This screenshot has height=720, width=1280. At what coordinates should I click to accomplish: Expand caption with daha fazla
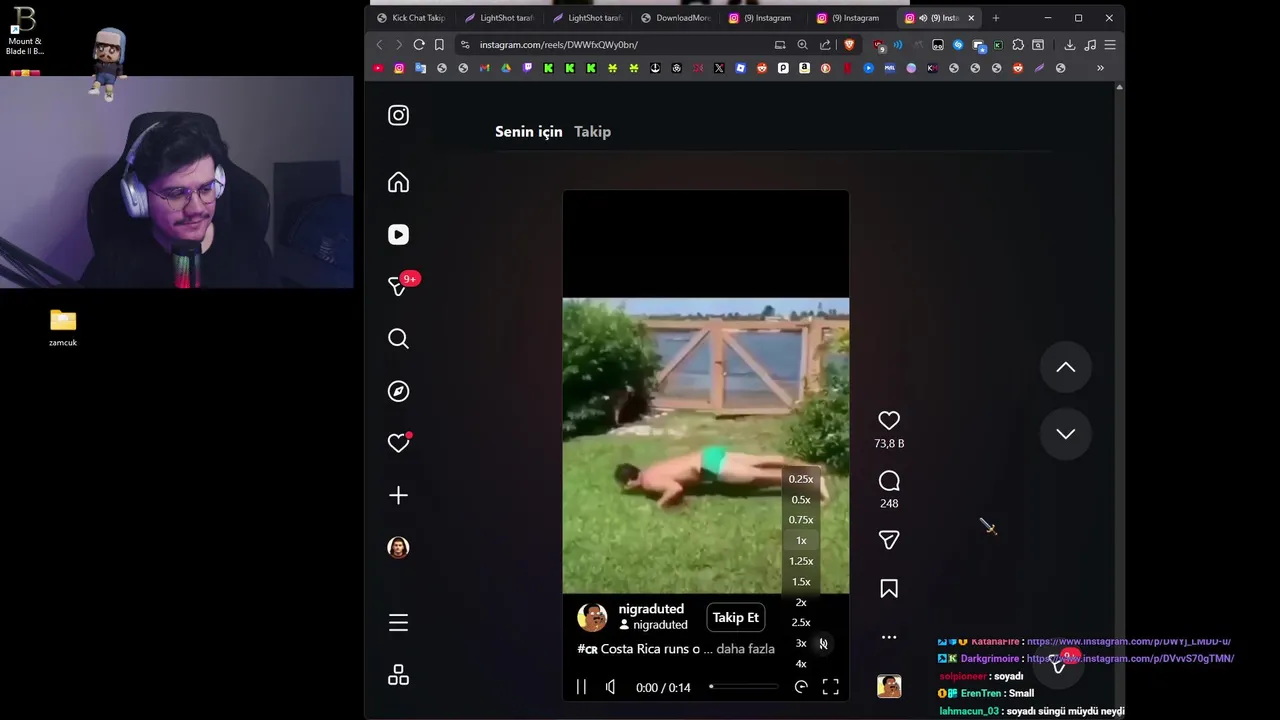click(x=746, y=649)
